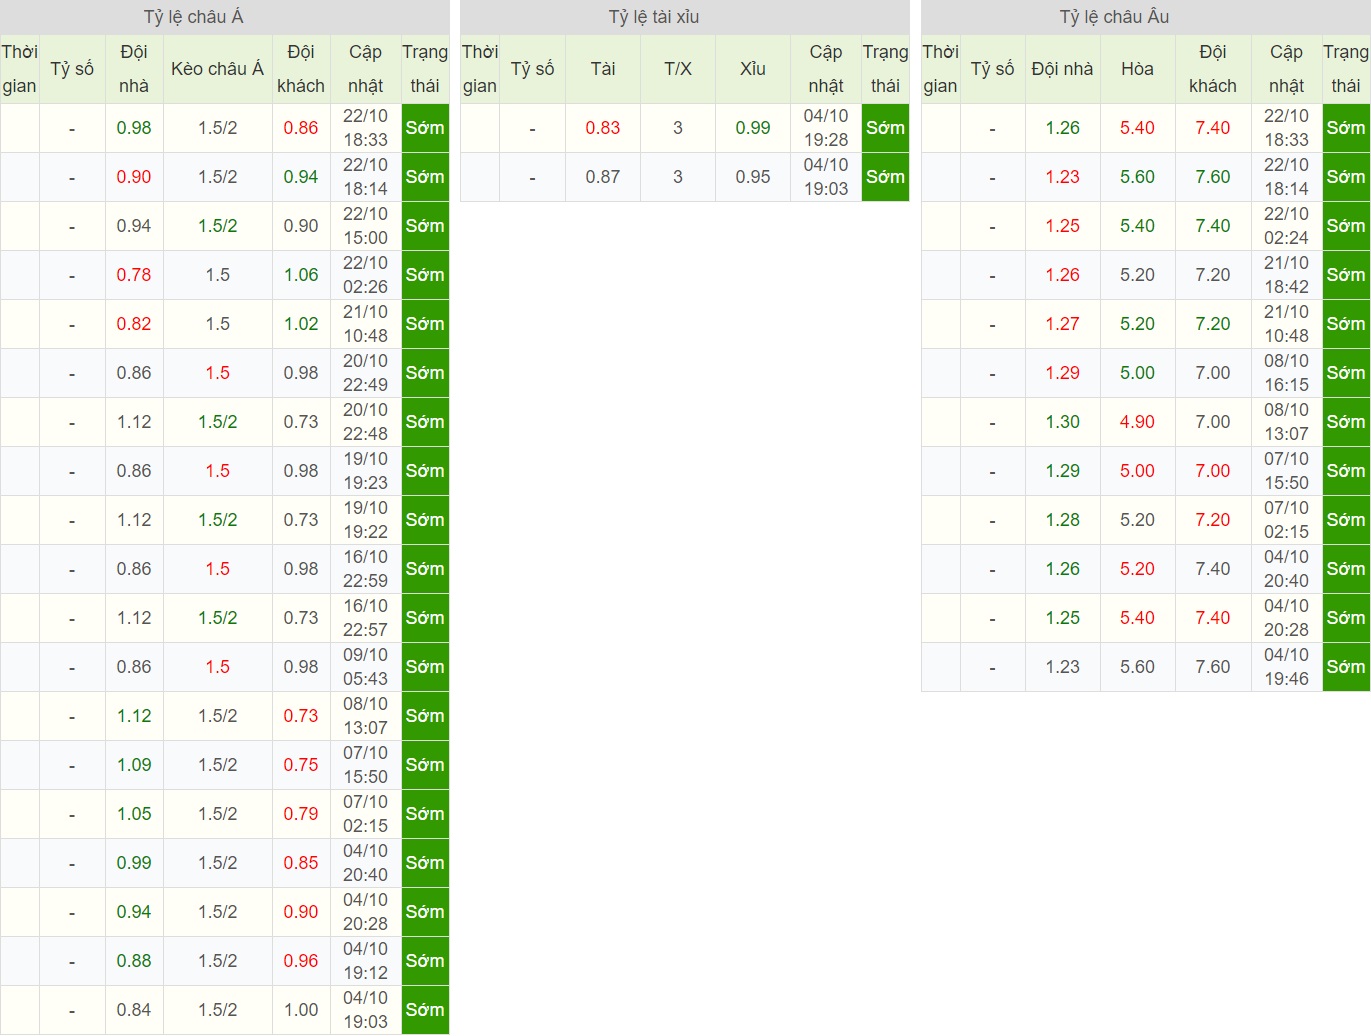Select the 'Tài' column header
The height and width of the screenshot is (1036, 1371).
click(603, 69)
